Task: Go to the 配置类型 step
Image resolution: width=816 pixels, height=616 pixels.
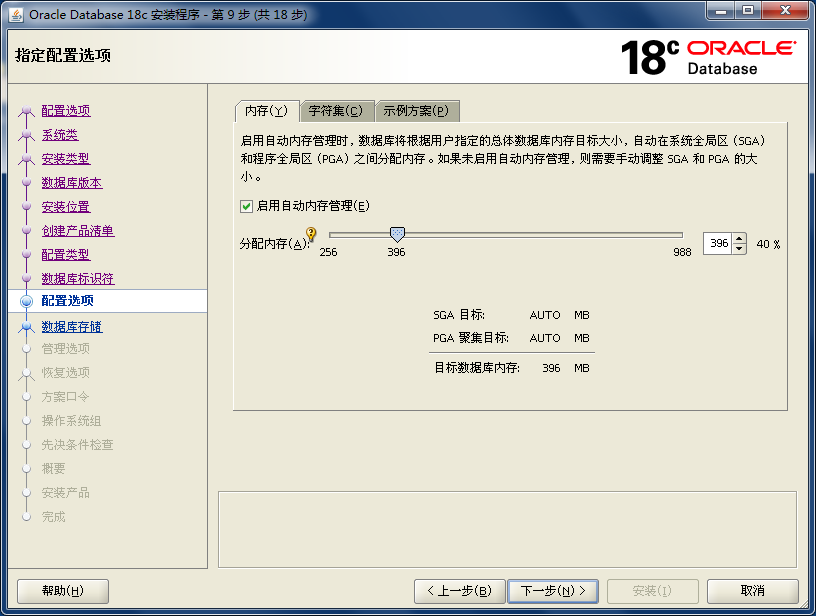Action: point(66,254)
